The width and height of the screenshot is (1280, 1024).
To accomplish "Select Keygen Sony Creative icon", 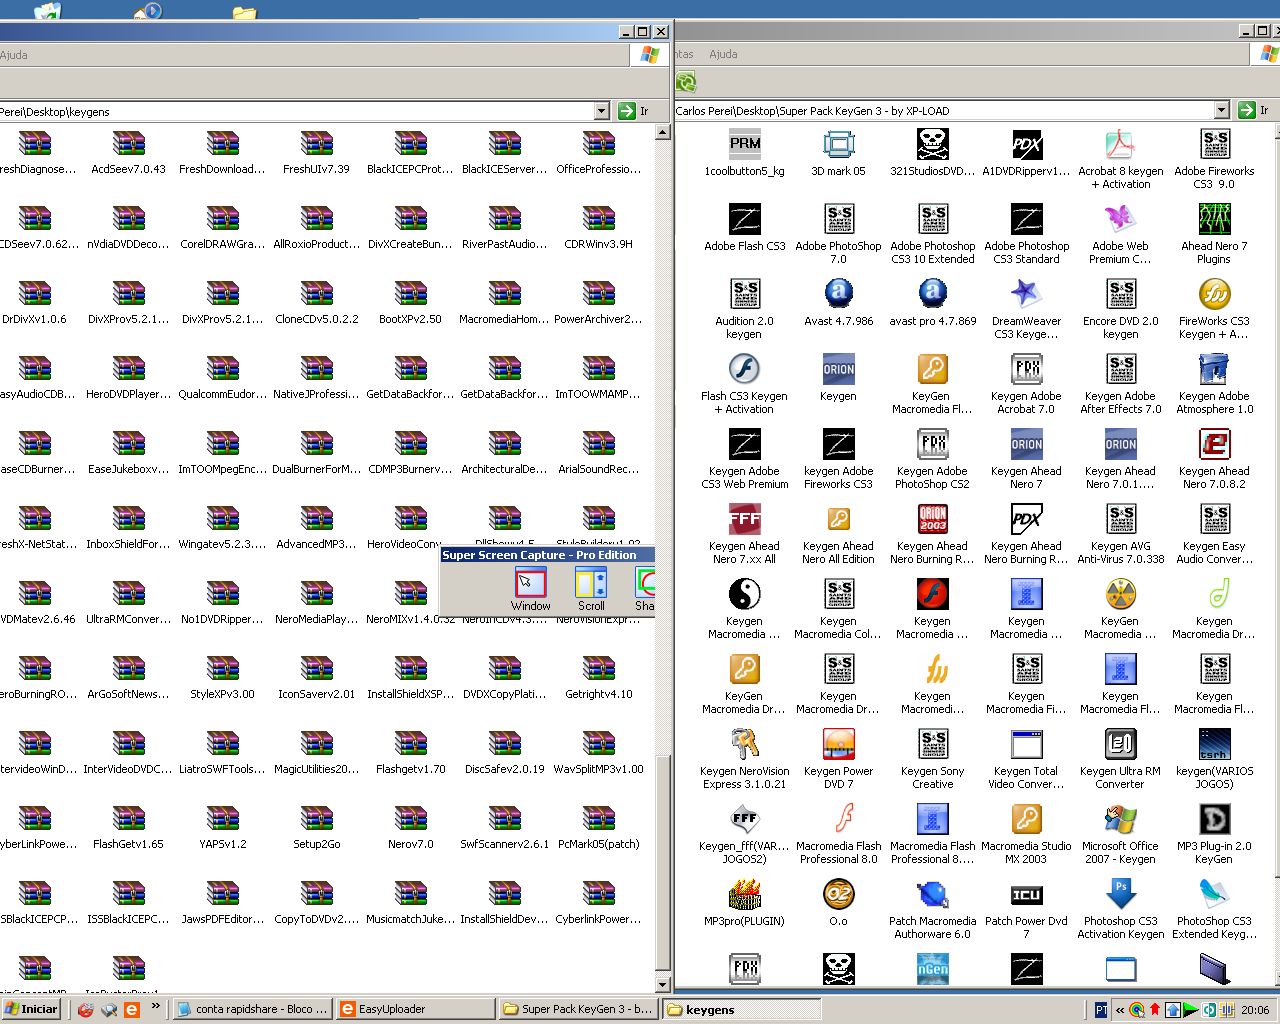I will pyautogui.click(x=933, y=744).
